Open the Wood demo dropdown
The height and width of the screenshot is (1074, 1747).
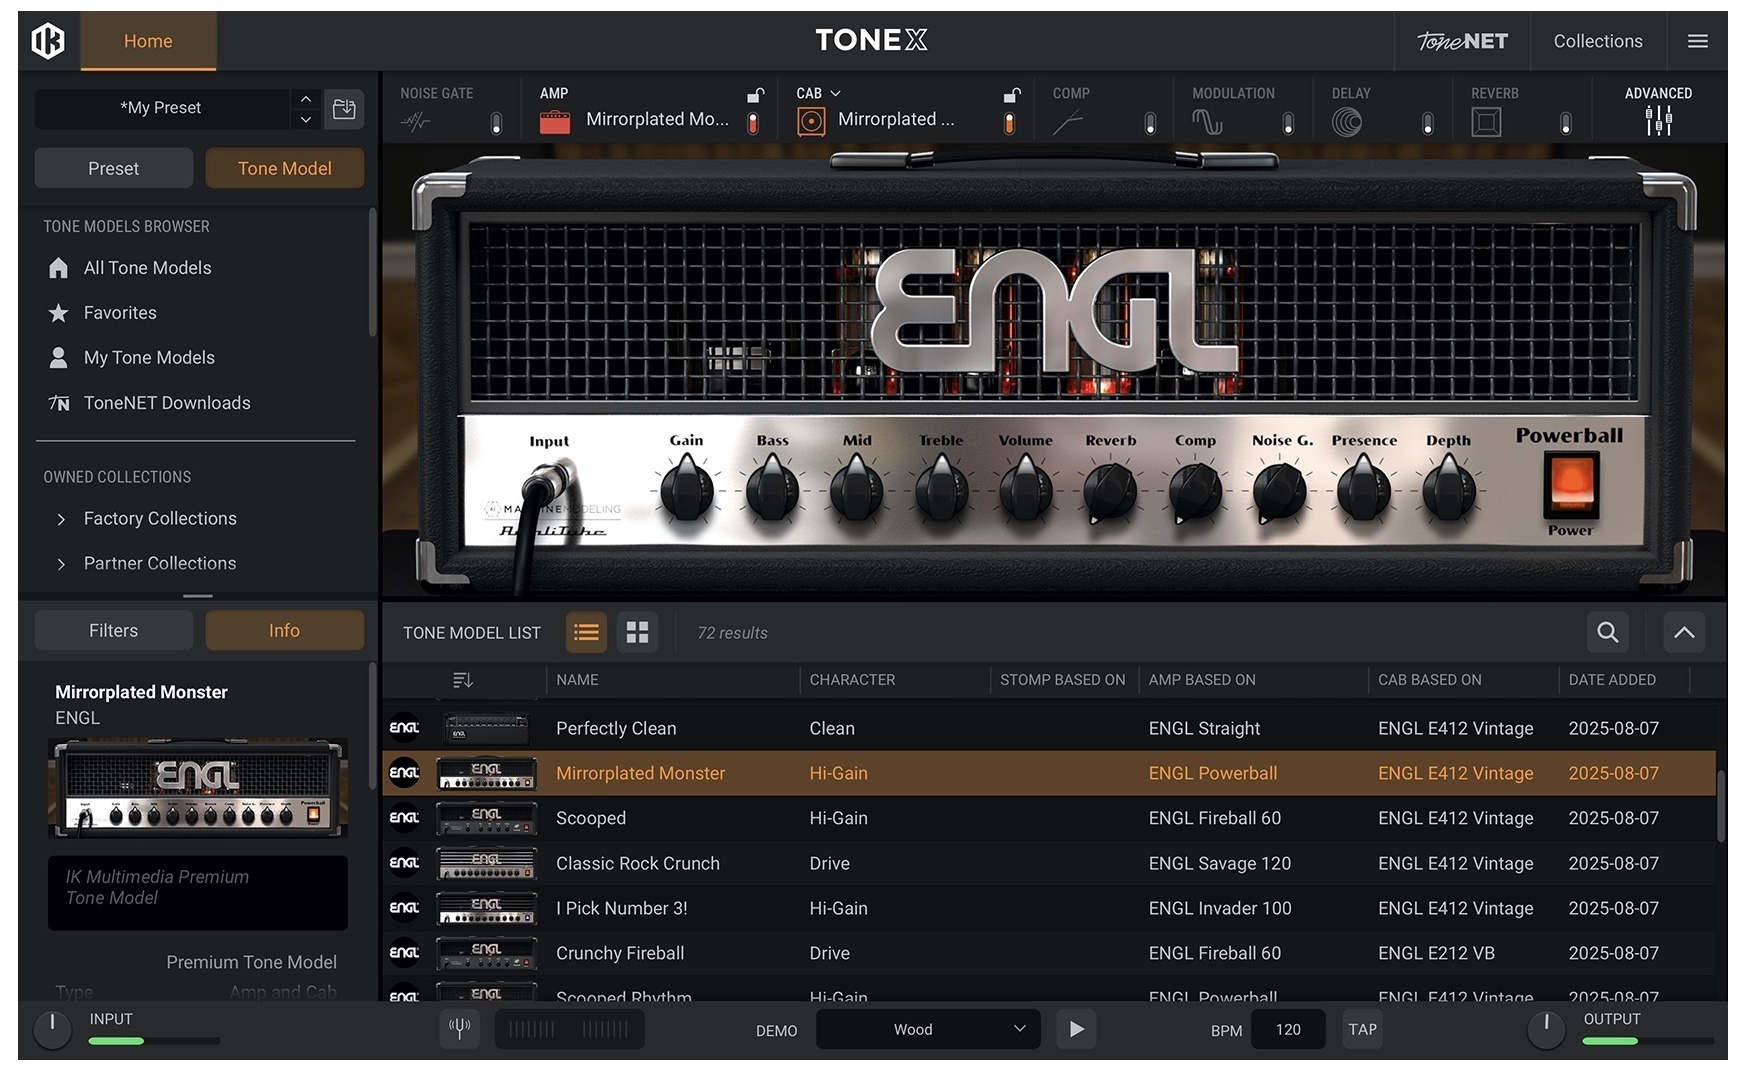(x=928, y=1029)
